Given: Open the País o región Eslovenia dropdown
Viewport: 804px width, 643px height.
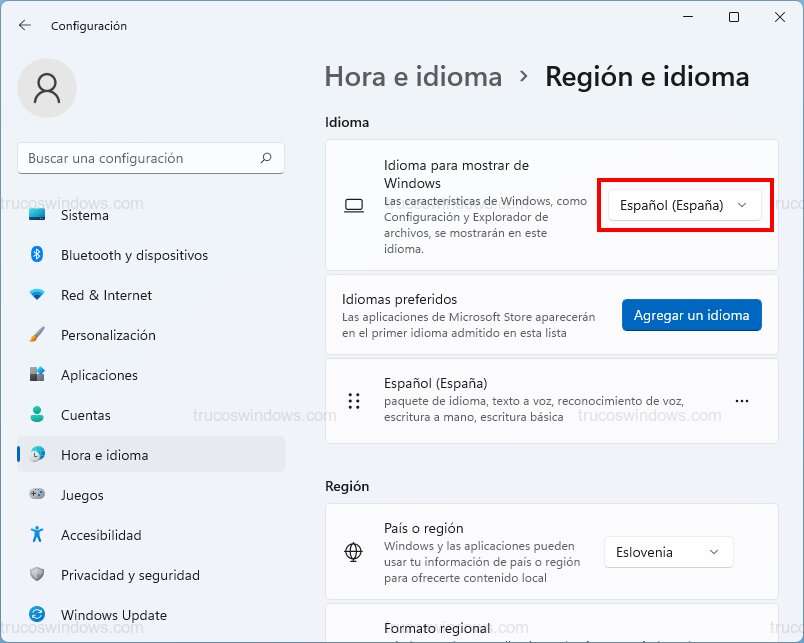Looking at the screenshot, I should click(x=668, y=552).
